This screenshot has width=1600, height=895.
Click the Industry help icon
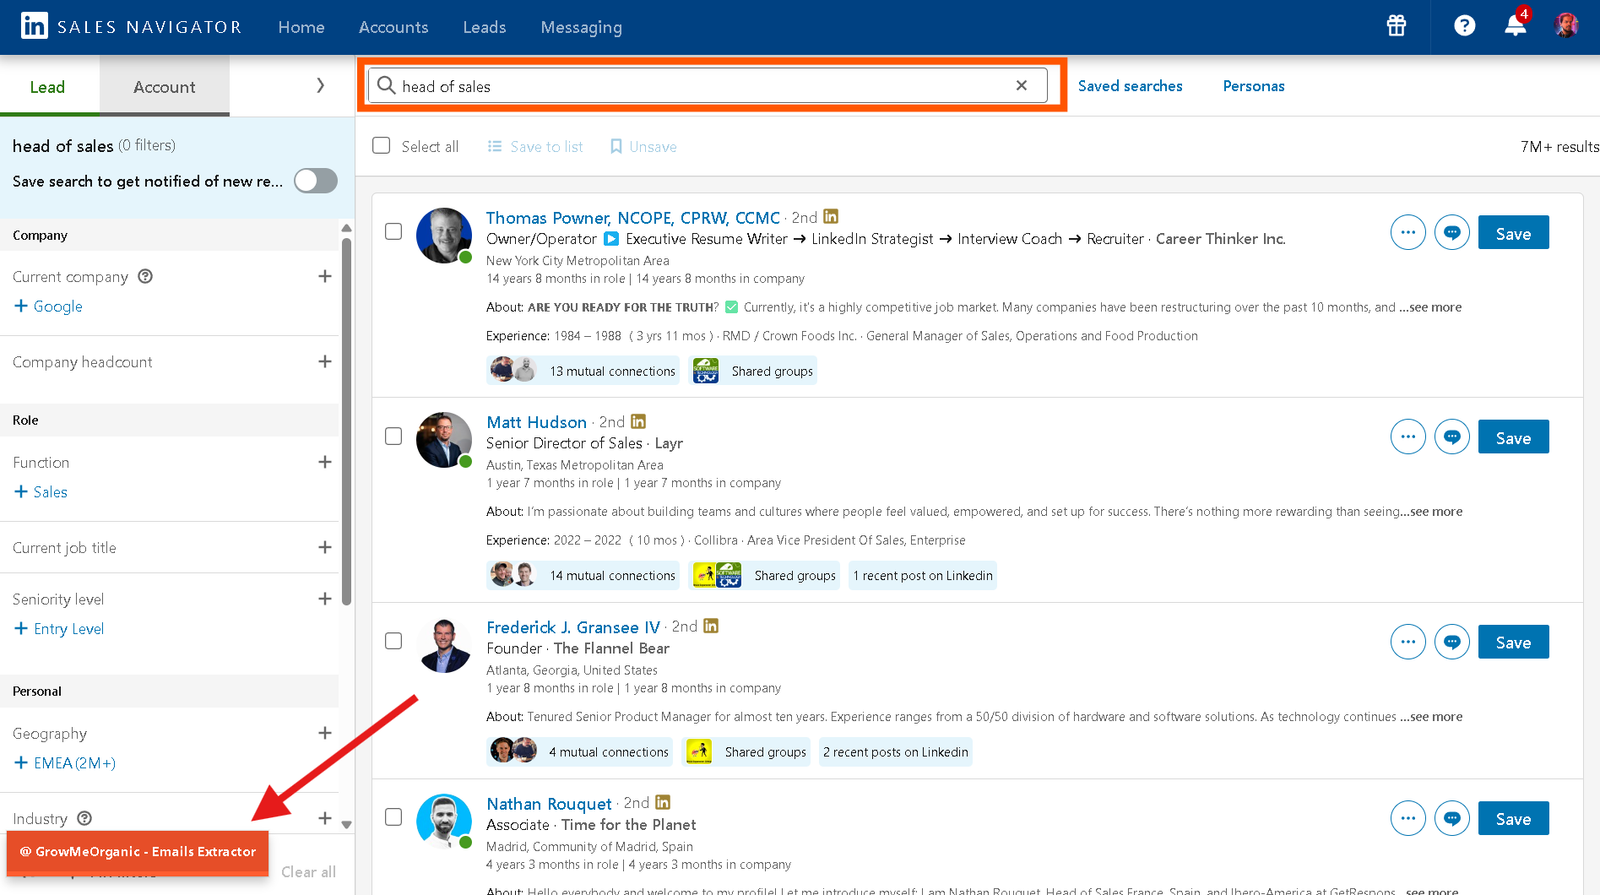point(85,818)
